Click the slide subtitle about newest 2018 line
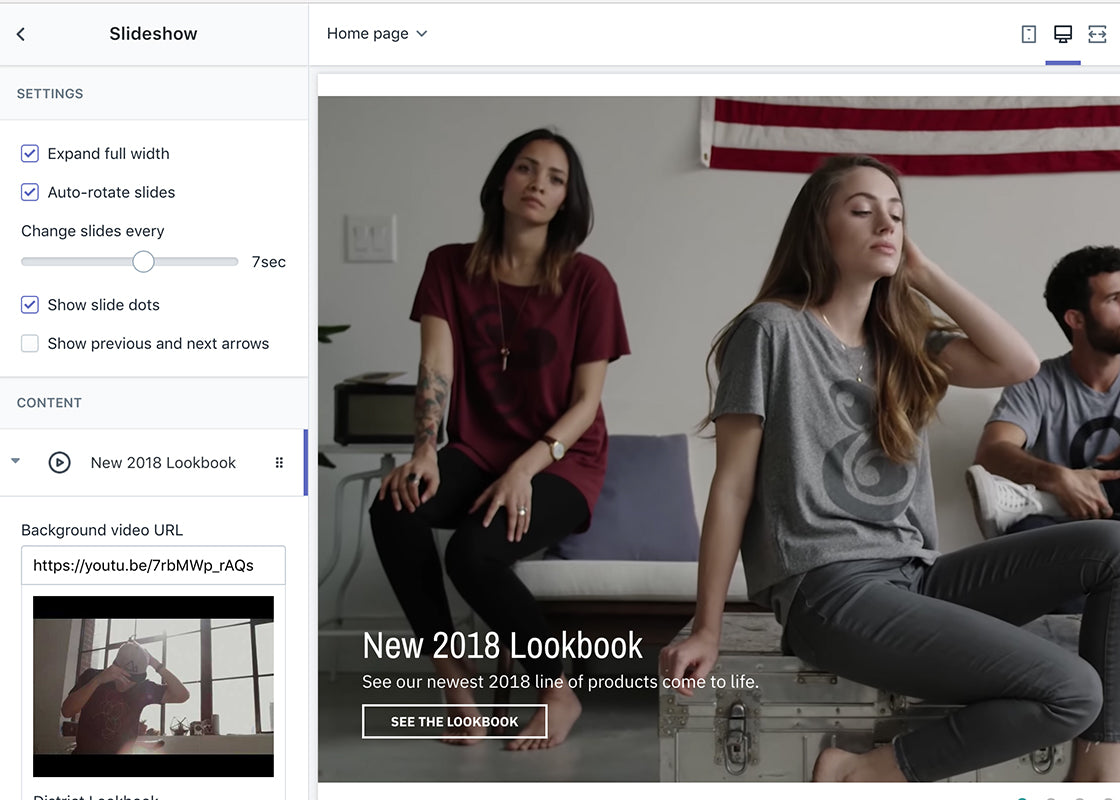 (x=560, y=682)
